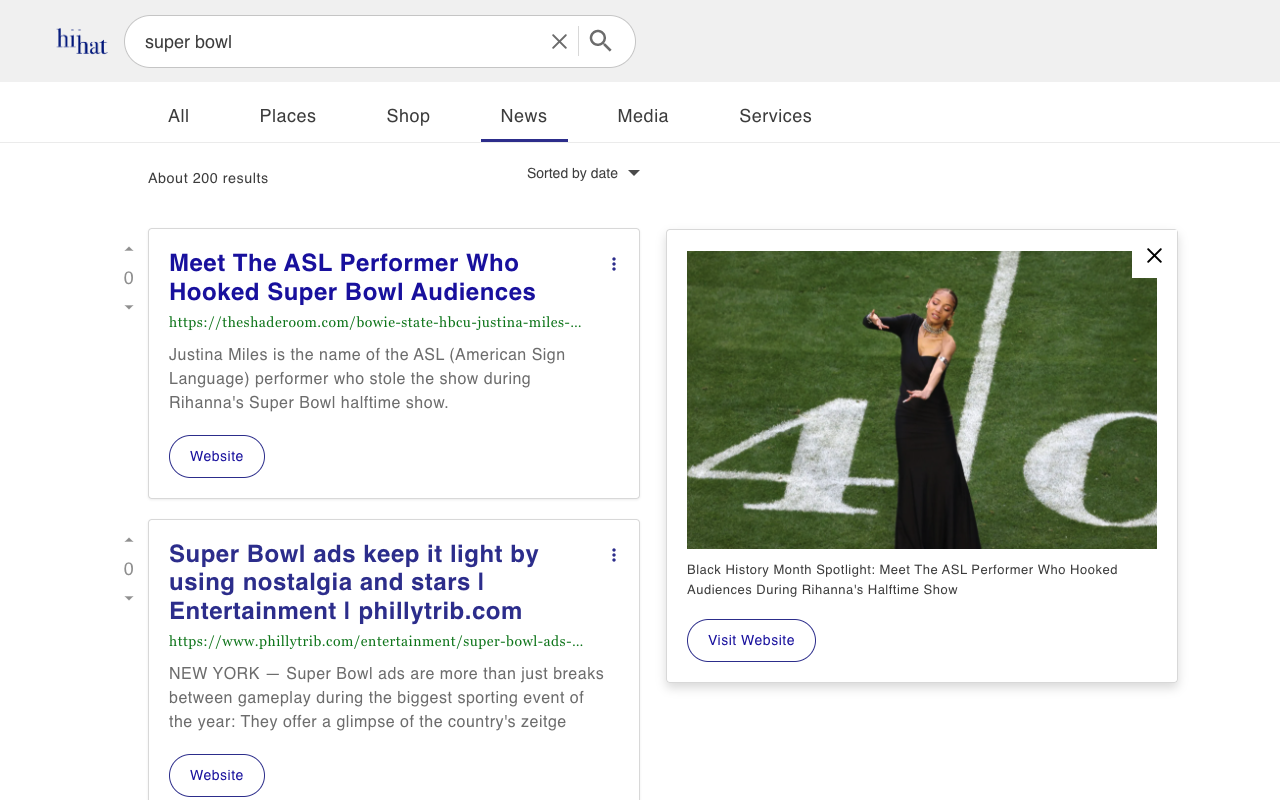Open more options for ASL Performer result
Viewport: 1280px width, 800px height.
[614, 264]
